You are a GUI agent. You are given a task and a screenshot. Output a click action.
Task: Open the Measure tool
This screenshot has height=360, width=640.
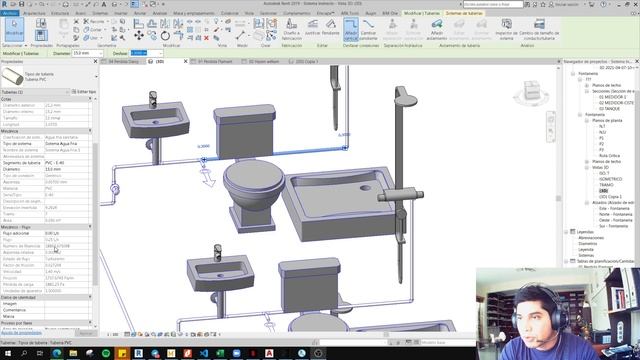click(241, 35)
